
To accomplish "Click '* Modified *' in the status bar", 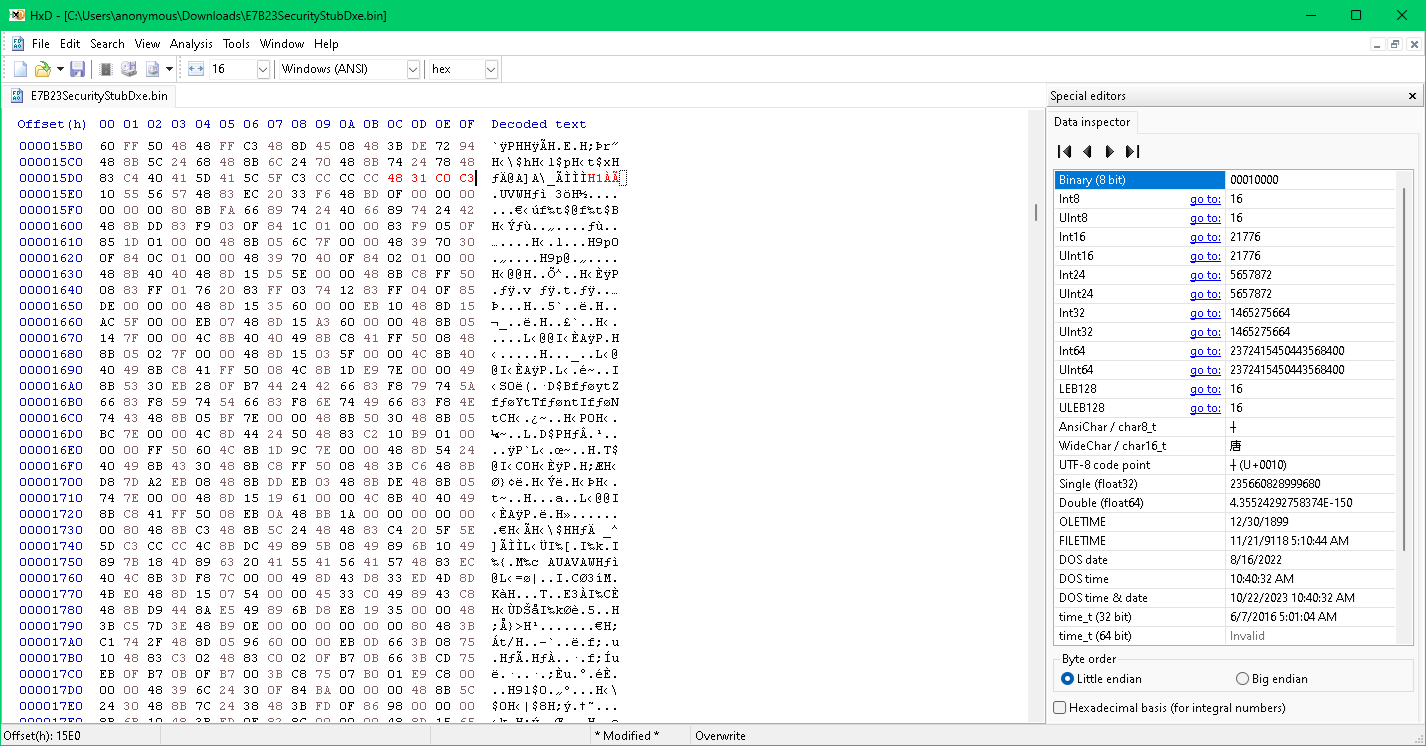I will (627, 736).
